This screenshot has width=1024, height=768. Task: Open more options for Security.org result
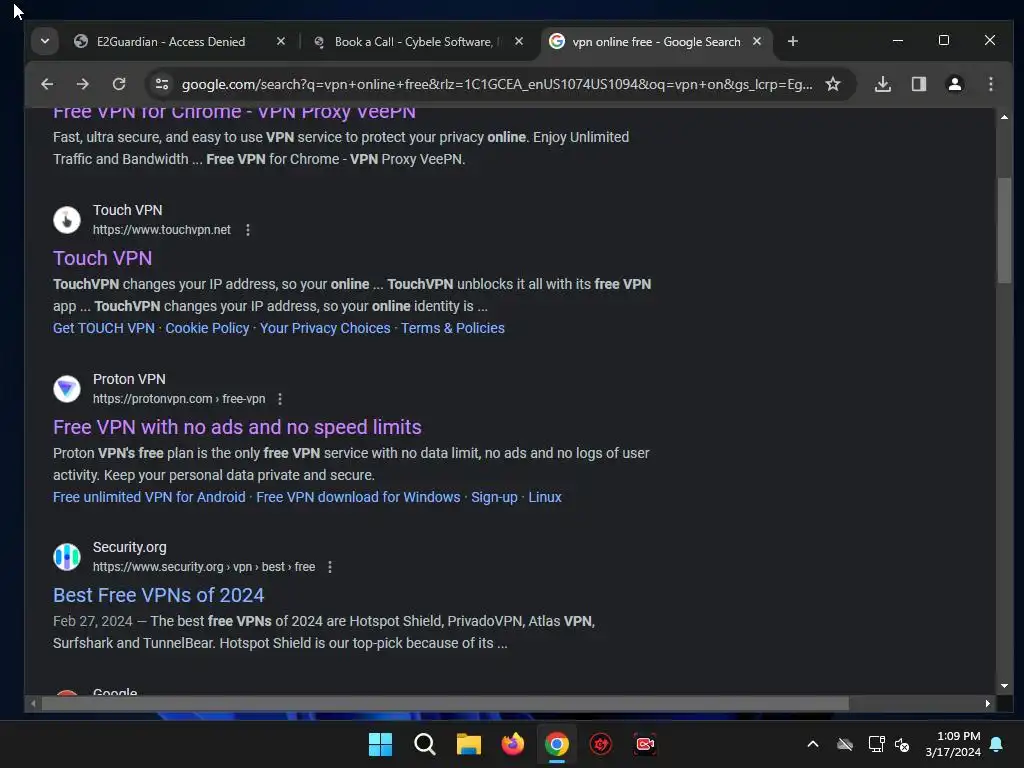point(330,567)
